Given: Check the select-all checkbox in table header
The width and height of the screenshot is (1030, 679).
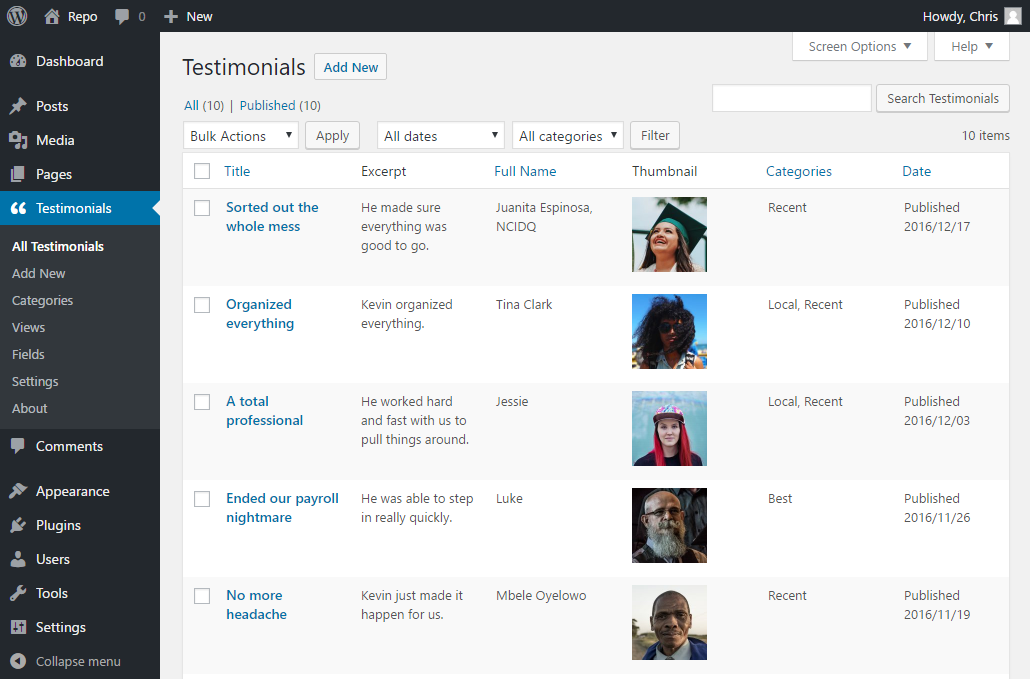Looking at the screenshot, I should 202,171.
